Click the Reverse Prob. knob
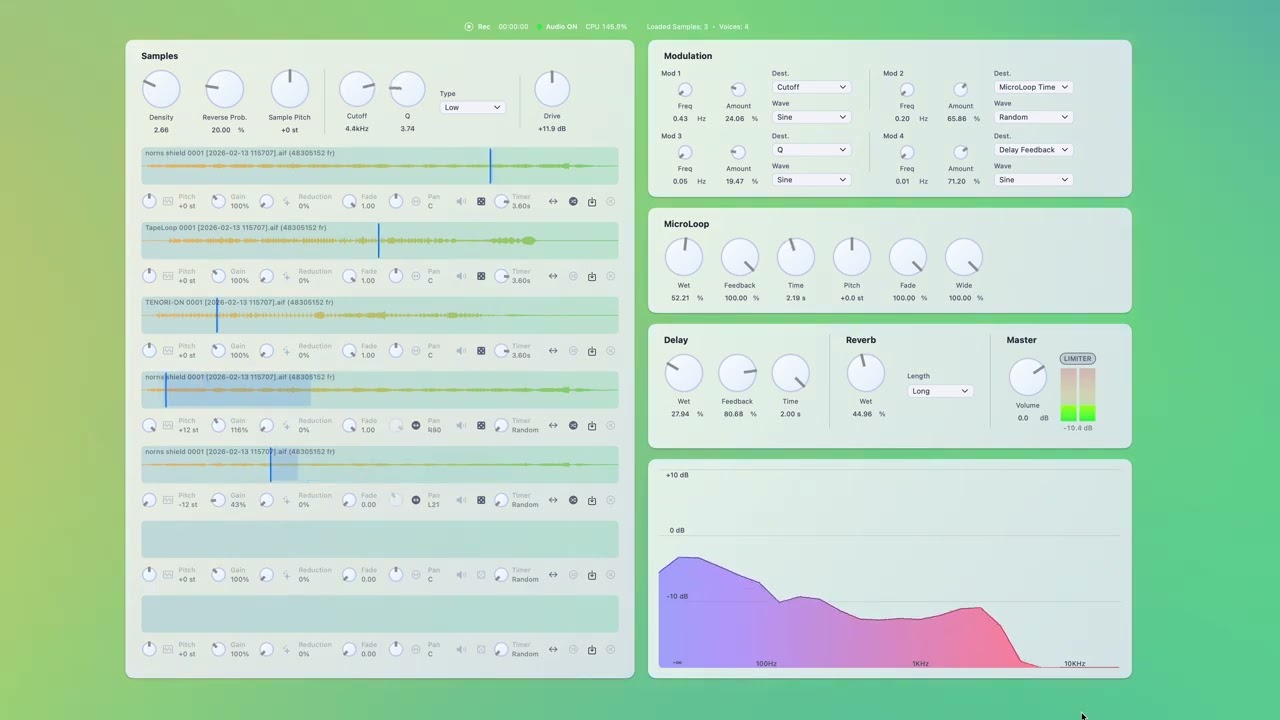Image resolution: width=1280 pixels, height=720 pixels. coord(224,90)
